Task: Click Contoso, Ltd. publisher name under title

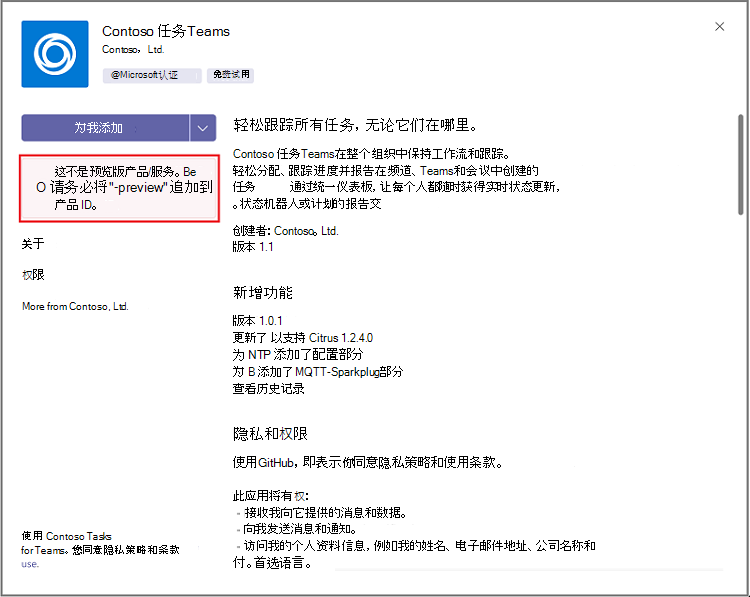Action: [x=133, y=49]
